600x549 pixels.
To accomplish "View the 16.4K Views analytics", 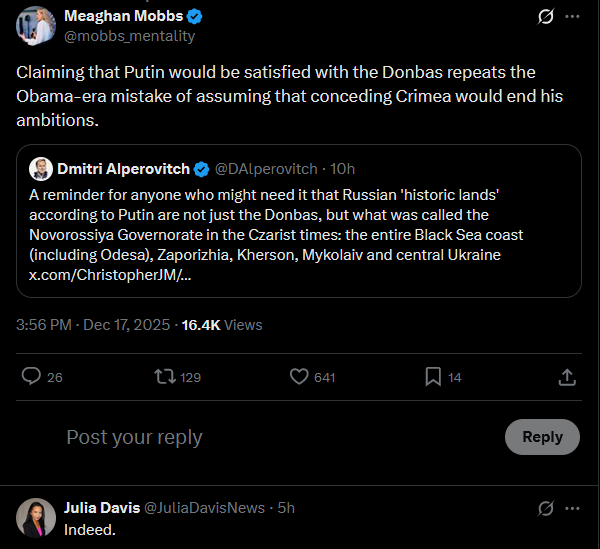I will click(222, 324).
